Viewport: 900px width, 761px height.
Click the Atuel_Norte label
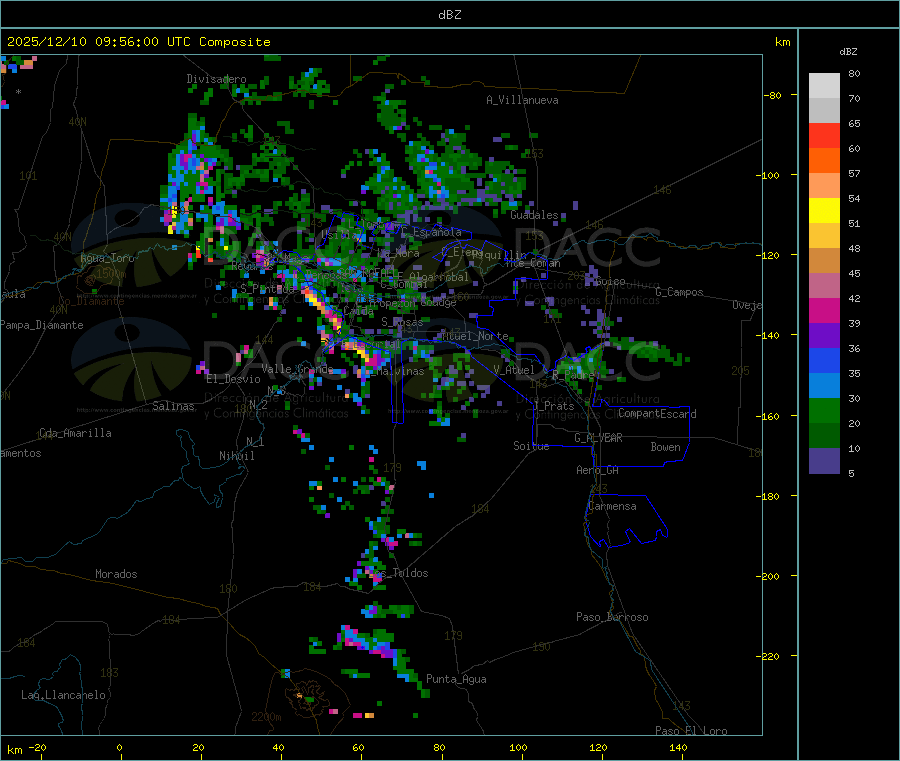pos(475,336)
